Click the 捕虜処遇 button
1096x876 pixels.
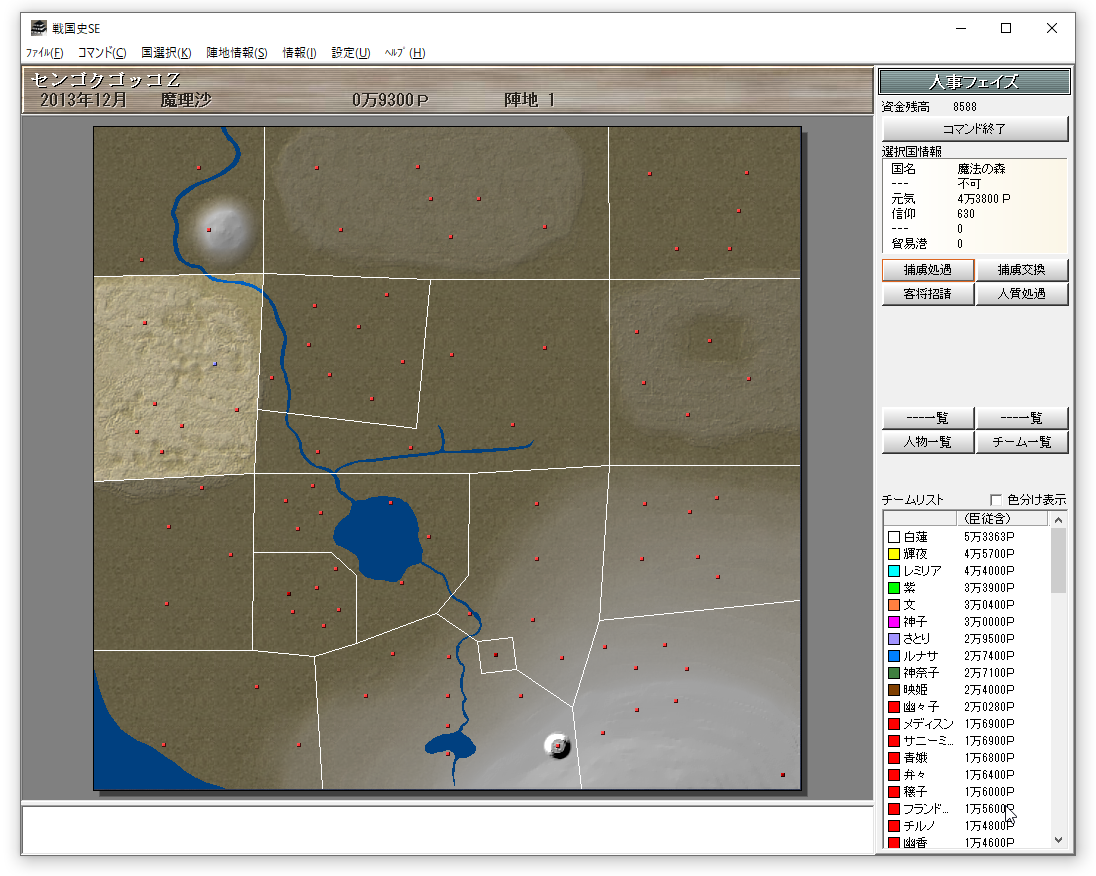click(927, 270)
